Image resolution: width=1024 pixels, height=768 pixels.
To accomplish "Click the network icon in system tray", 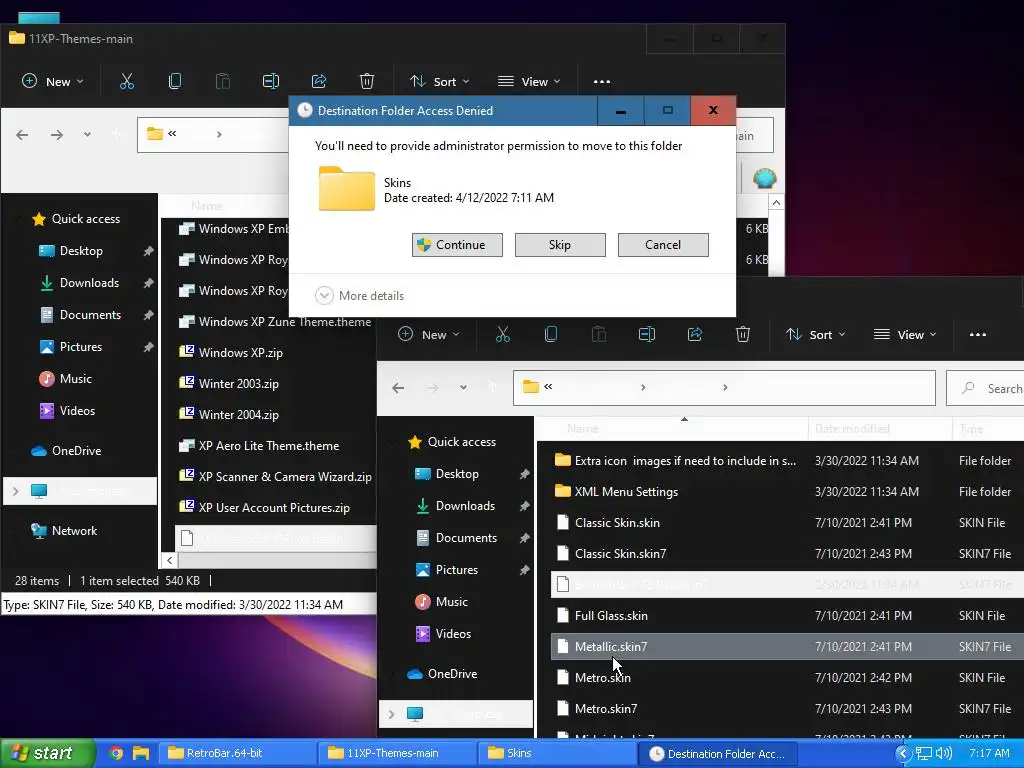I will pyautogui.click(x=923, y=753).
